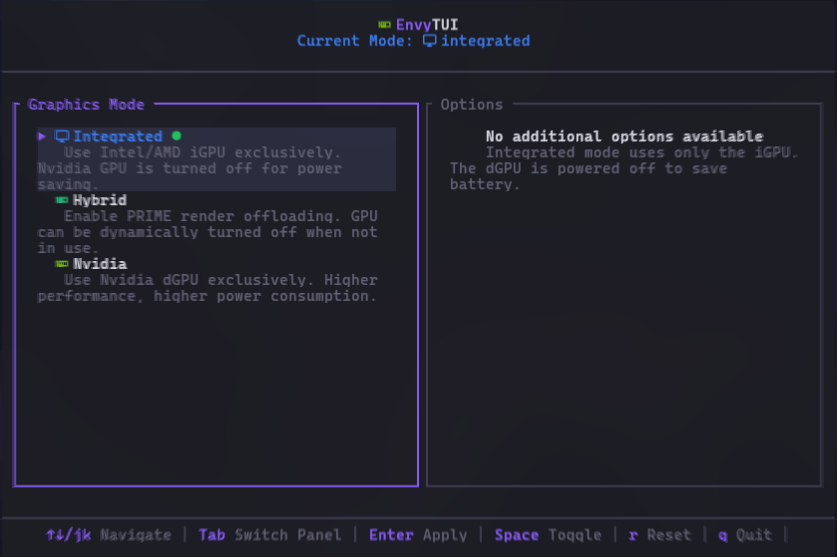Click the monitor icon next to Current Mode
Screen dimensions: 837x557
(x=429, y=41)
